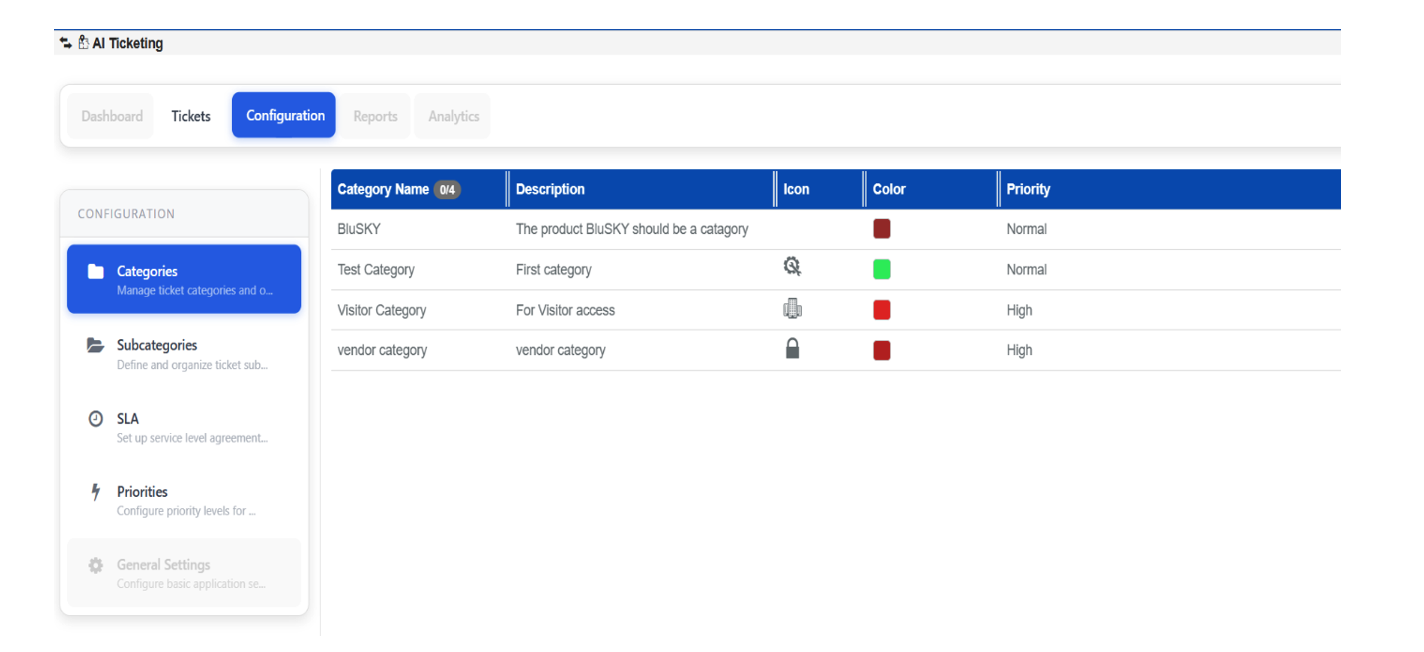Click the 0/4 count badge
Image resolution: width=1424 pixels, height=652 pixels.
click(447, 189)
